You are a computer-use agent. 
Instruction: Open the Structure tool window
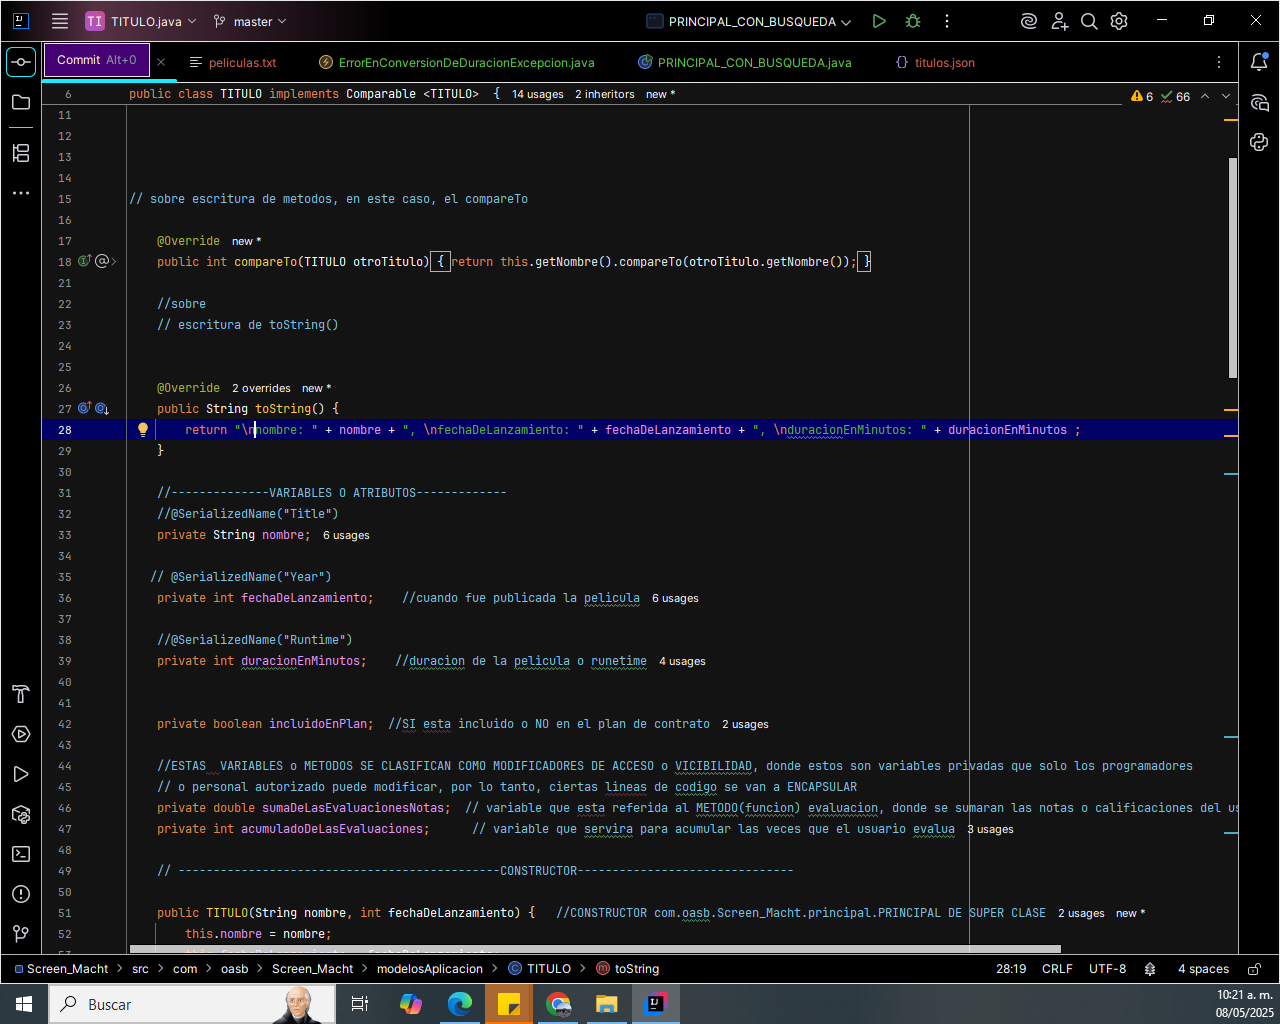point(21,153)
